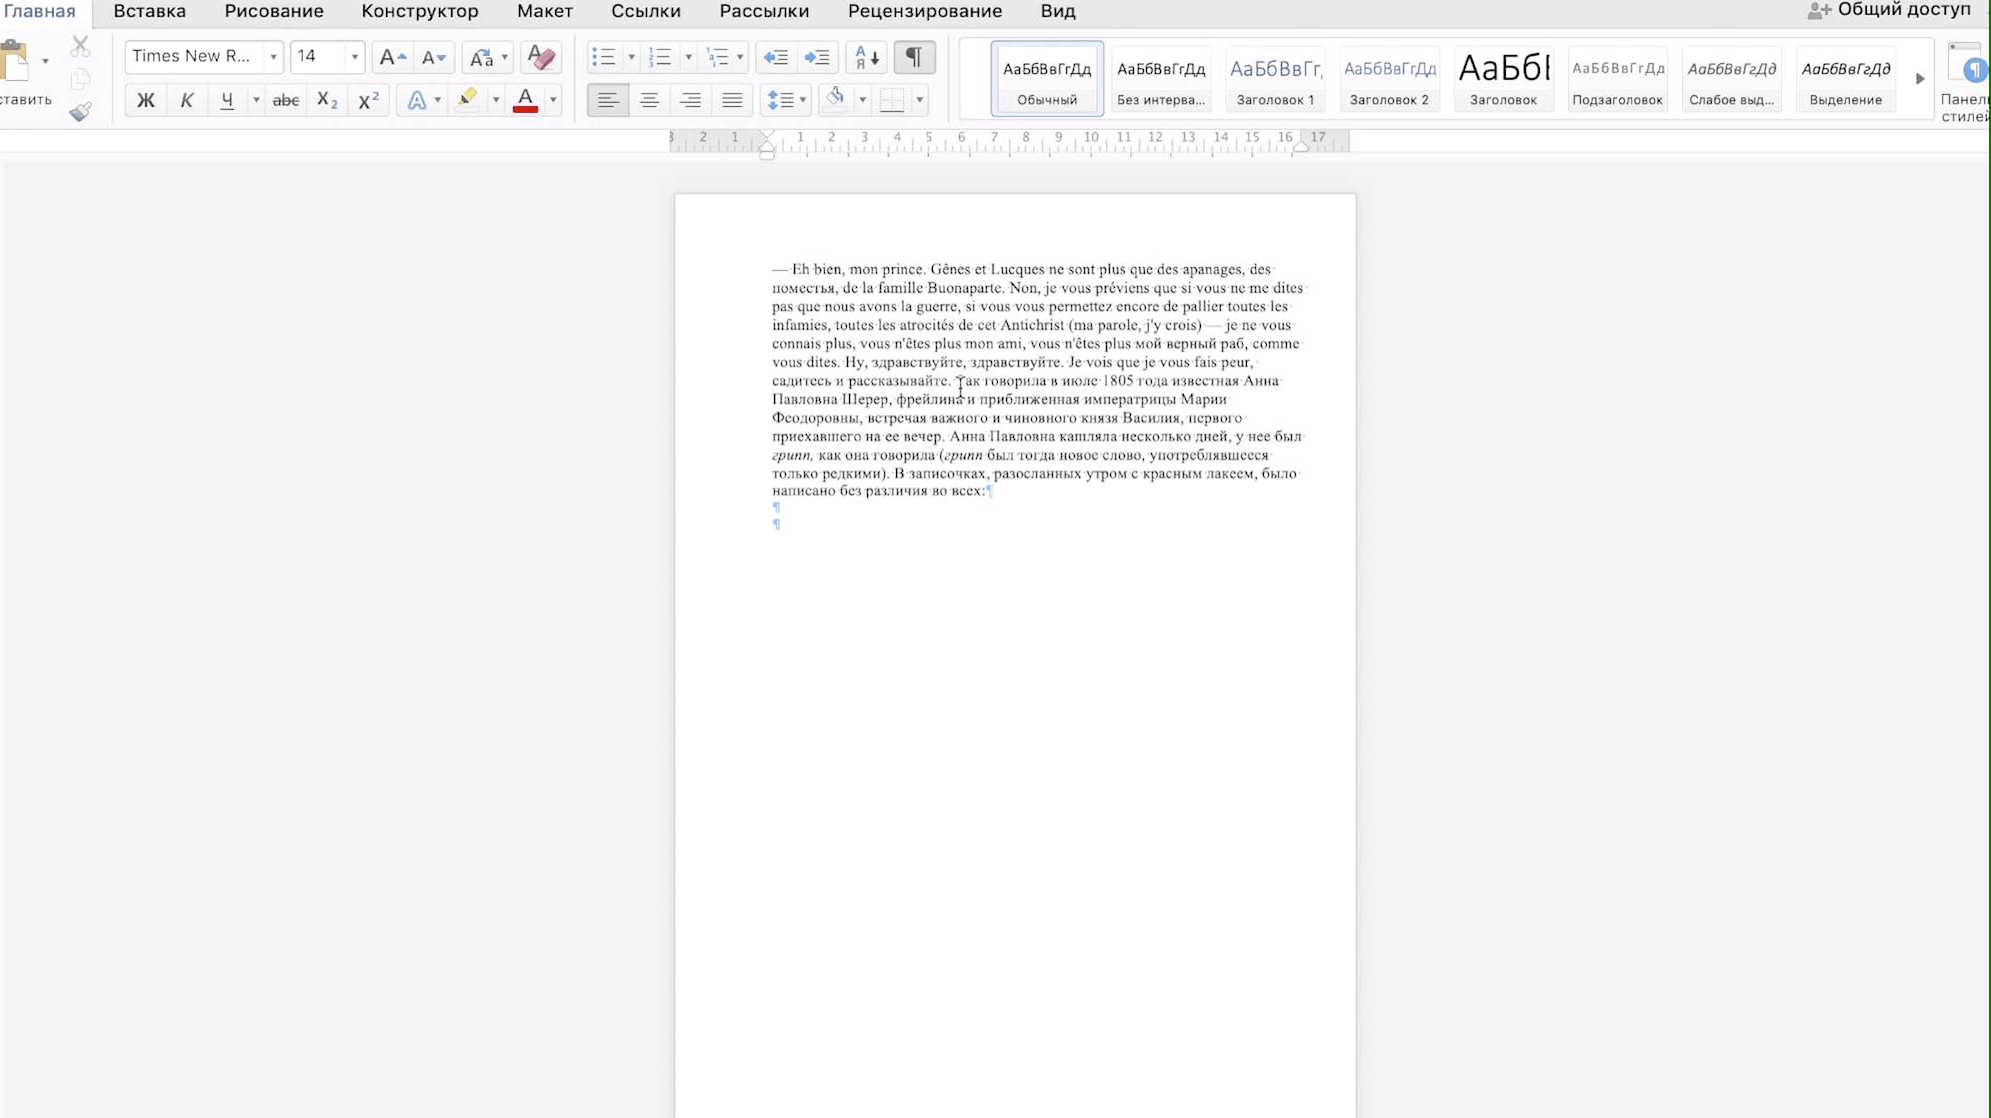This screenshot has width=1991, height=1118.
Task: Apply the text highlight marker
Action: coord(467,99)
